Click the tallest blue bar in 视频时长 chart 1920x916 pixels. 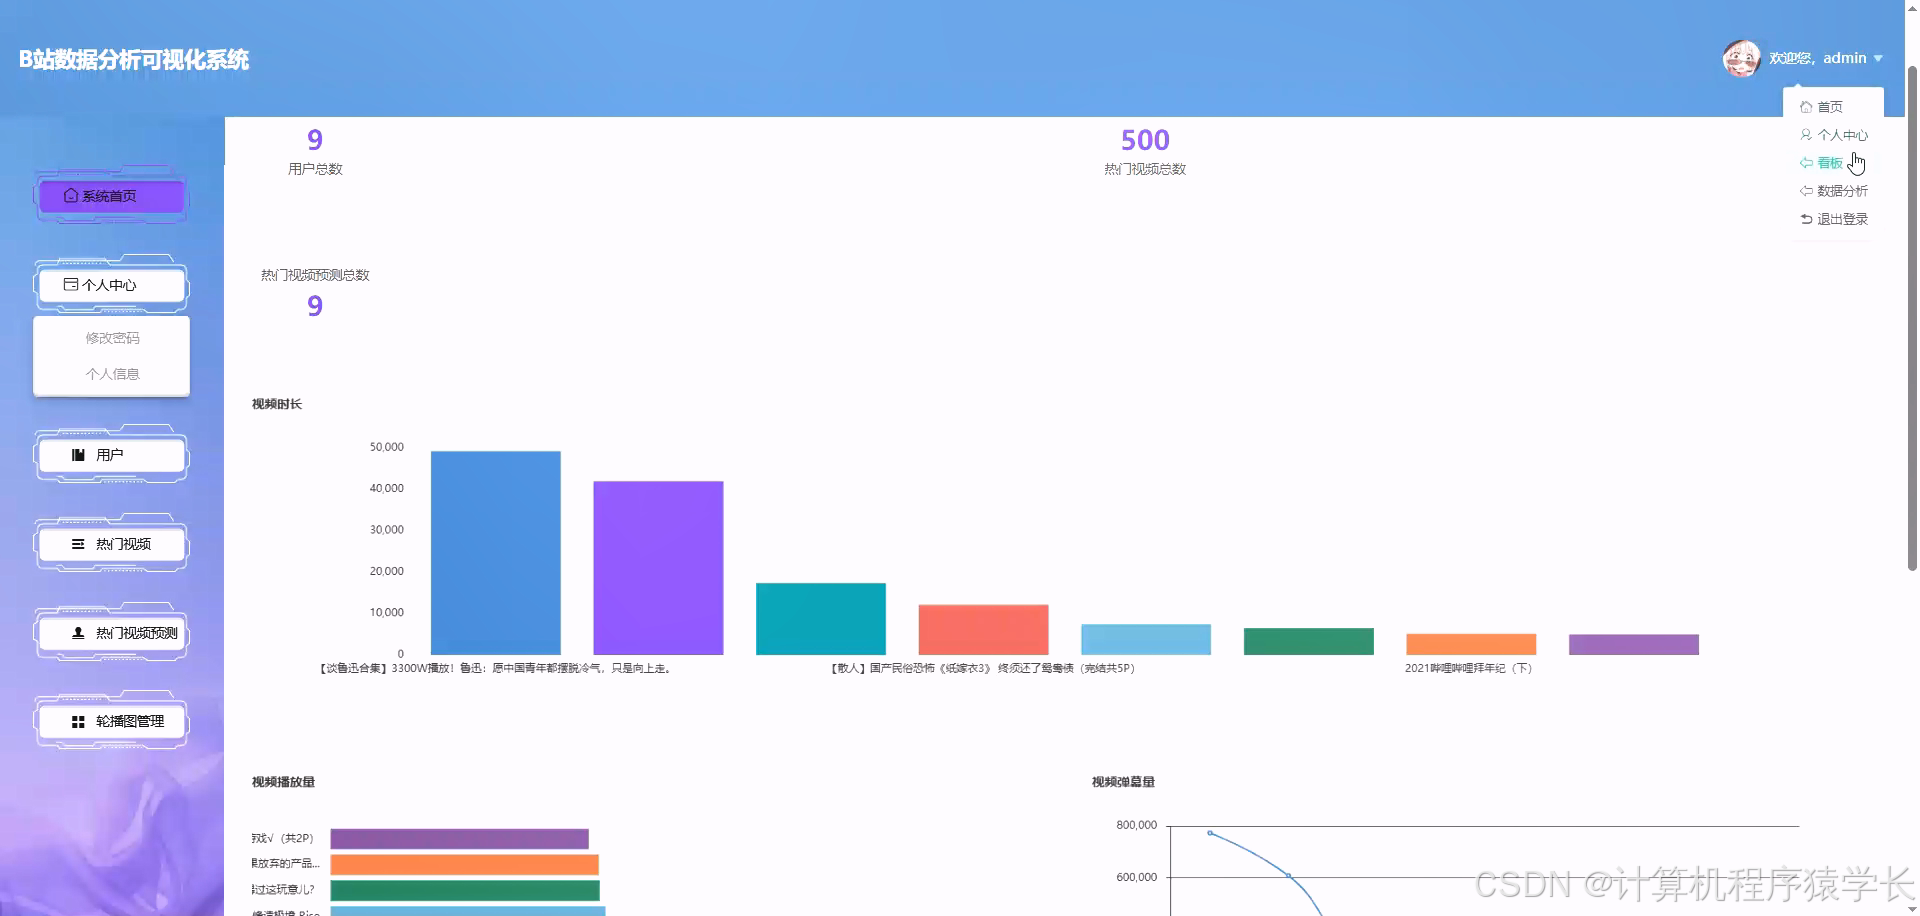point(496,553)
